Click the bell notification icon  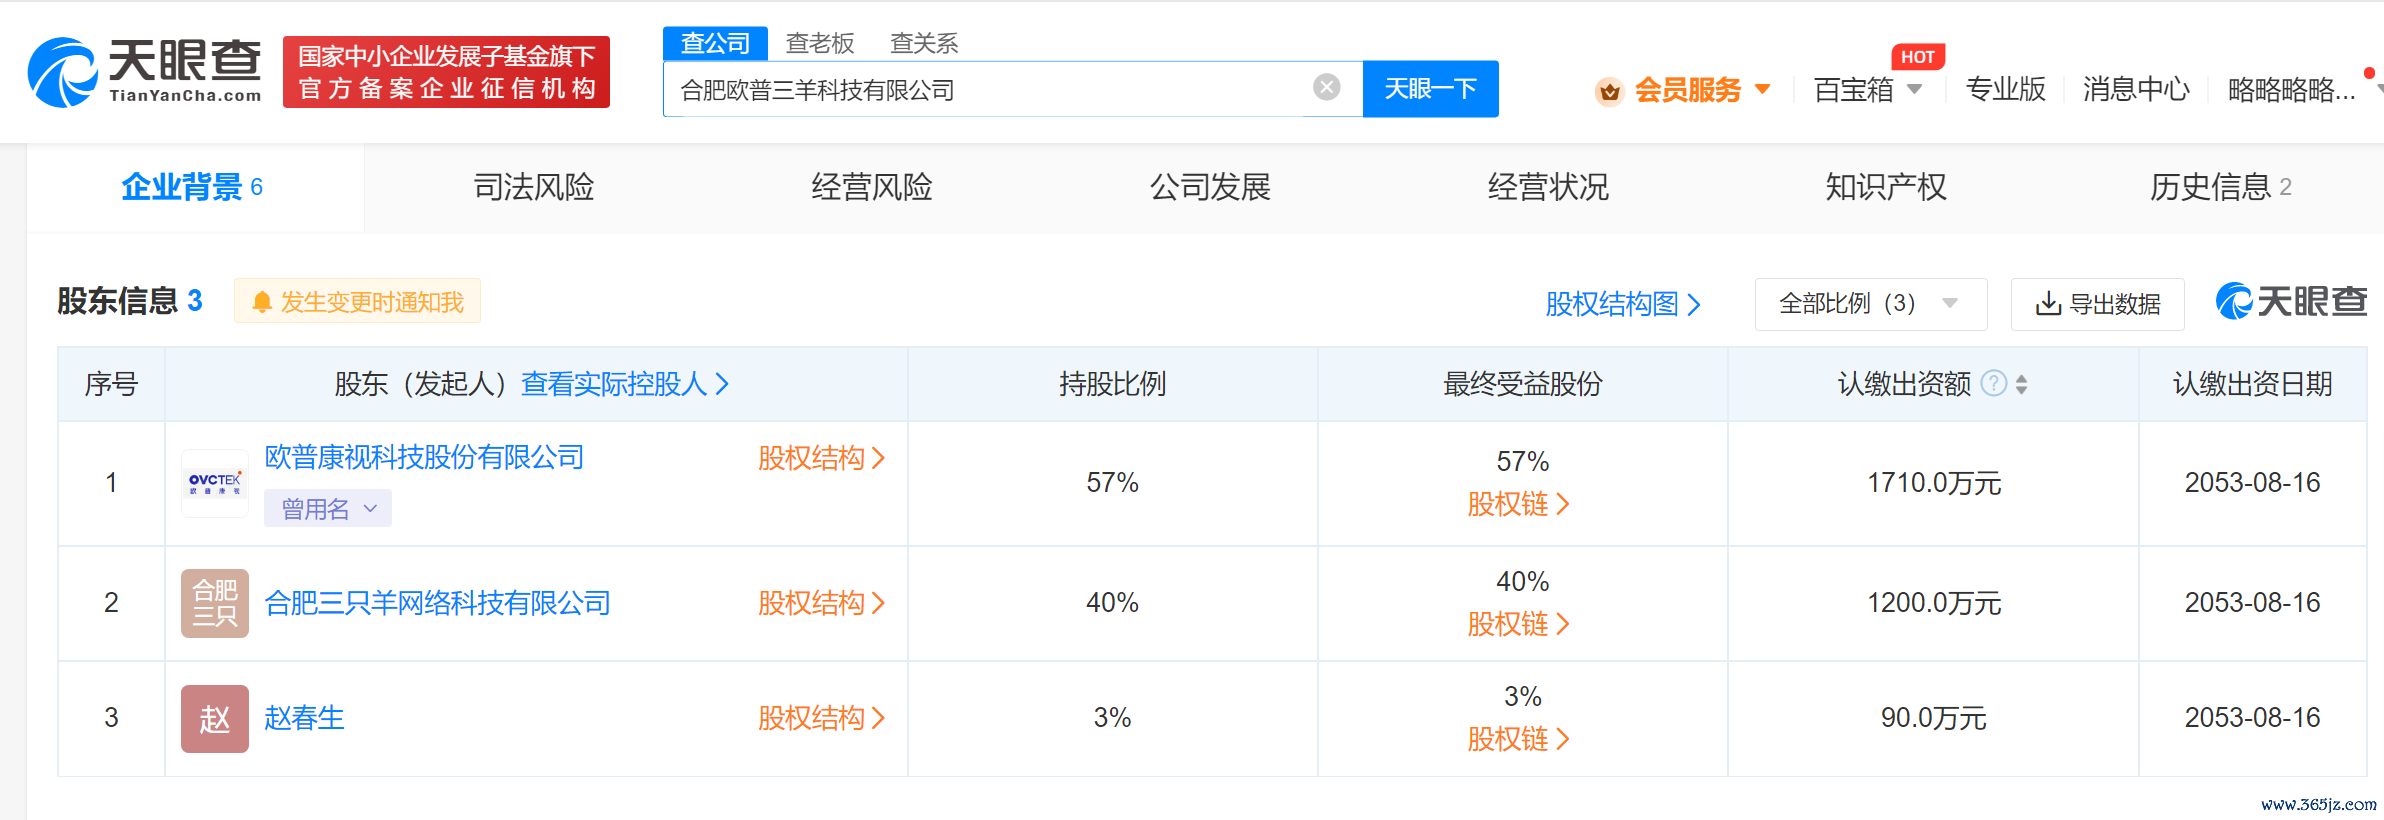pos(262,302)
